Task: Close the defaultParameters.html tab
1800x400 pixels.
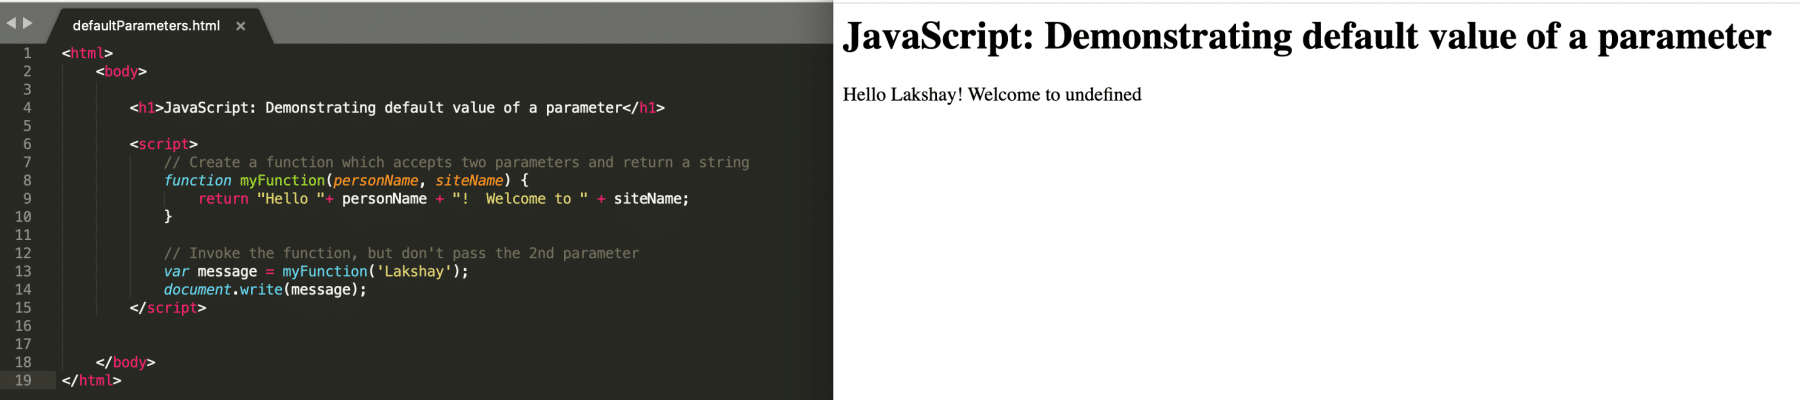Action: point(240,26)
